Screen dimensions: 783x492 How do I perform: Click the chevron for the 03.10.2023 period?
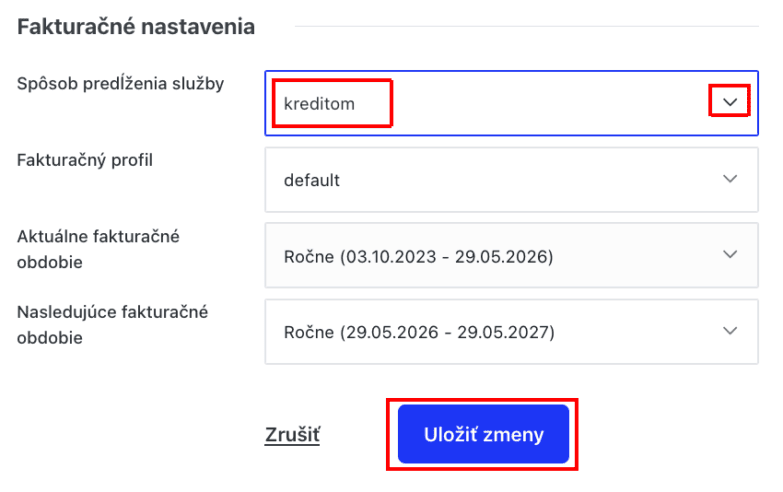pyautogui.click(x=729, y=255)
